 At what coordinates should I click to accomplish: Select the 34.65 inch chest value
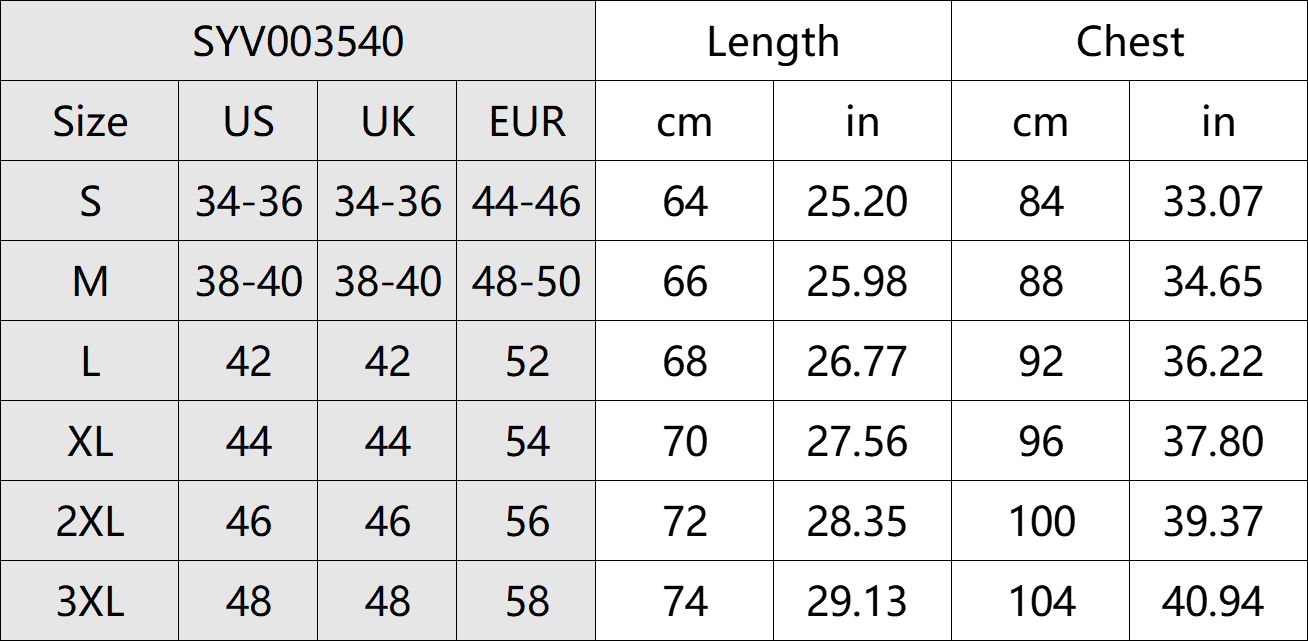1213,282
